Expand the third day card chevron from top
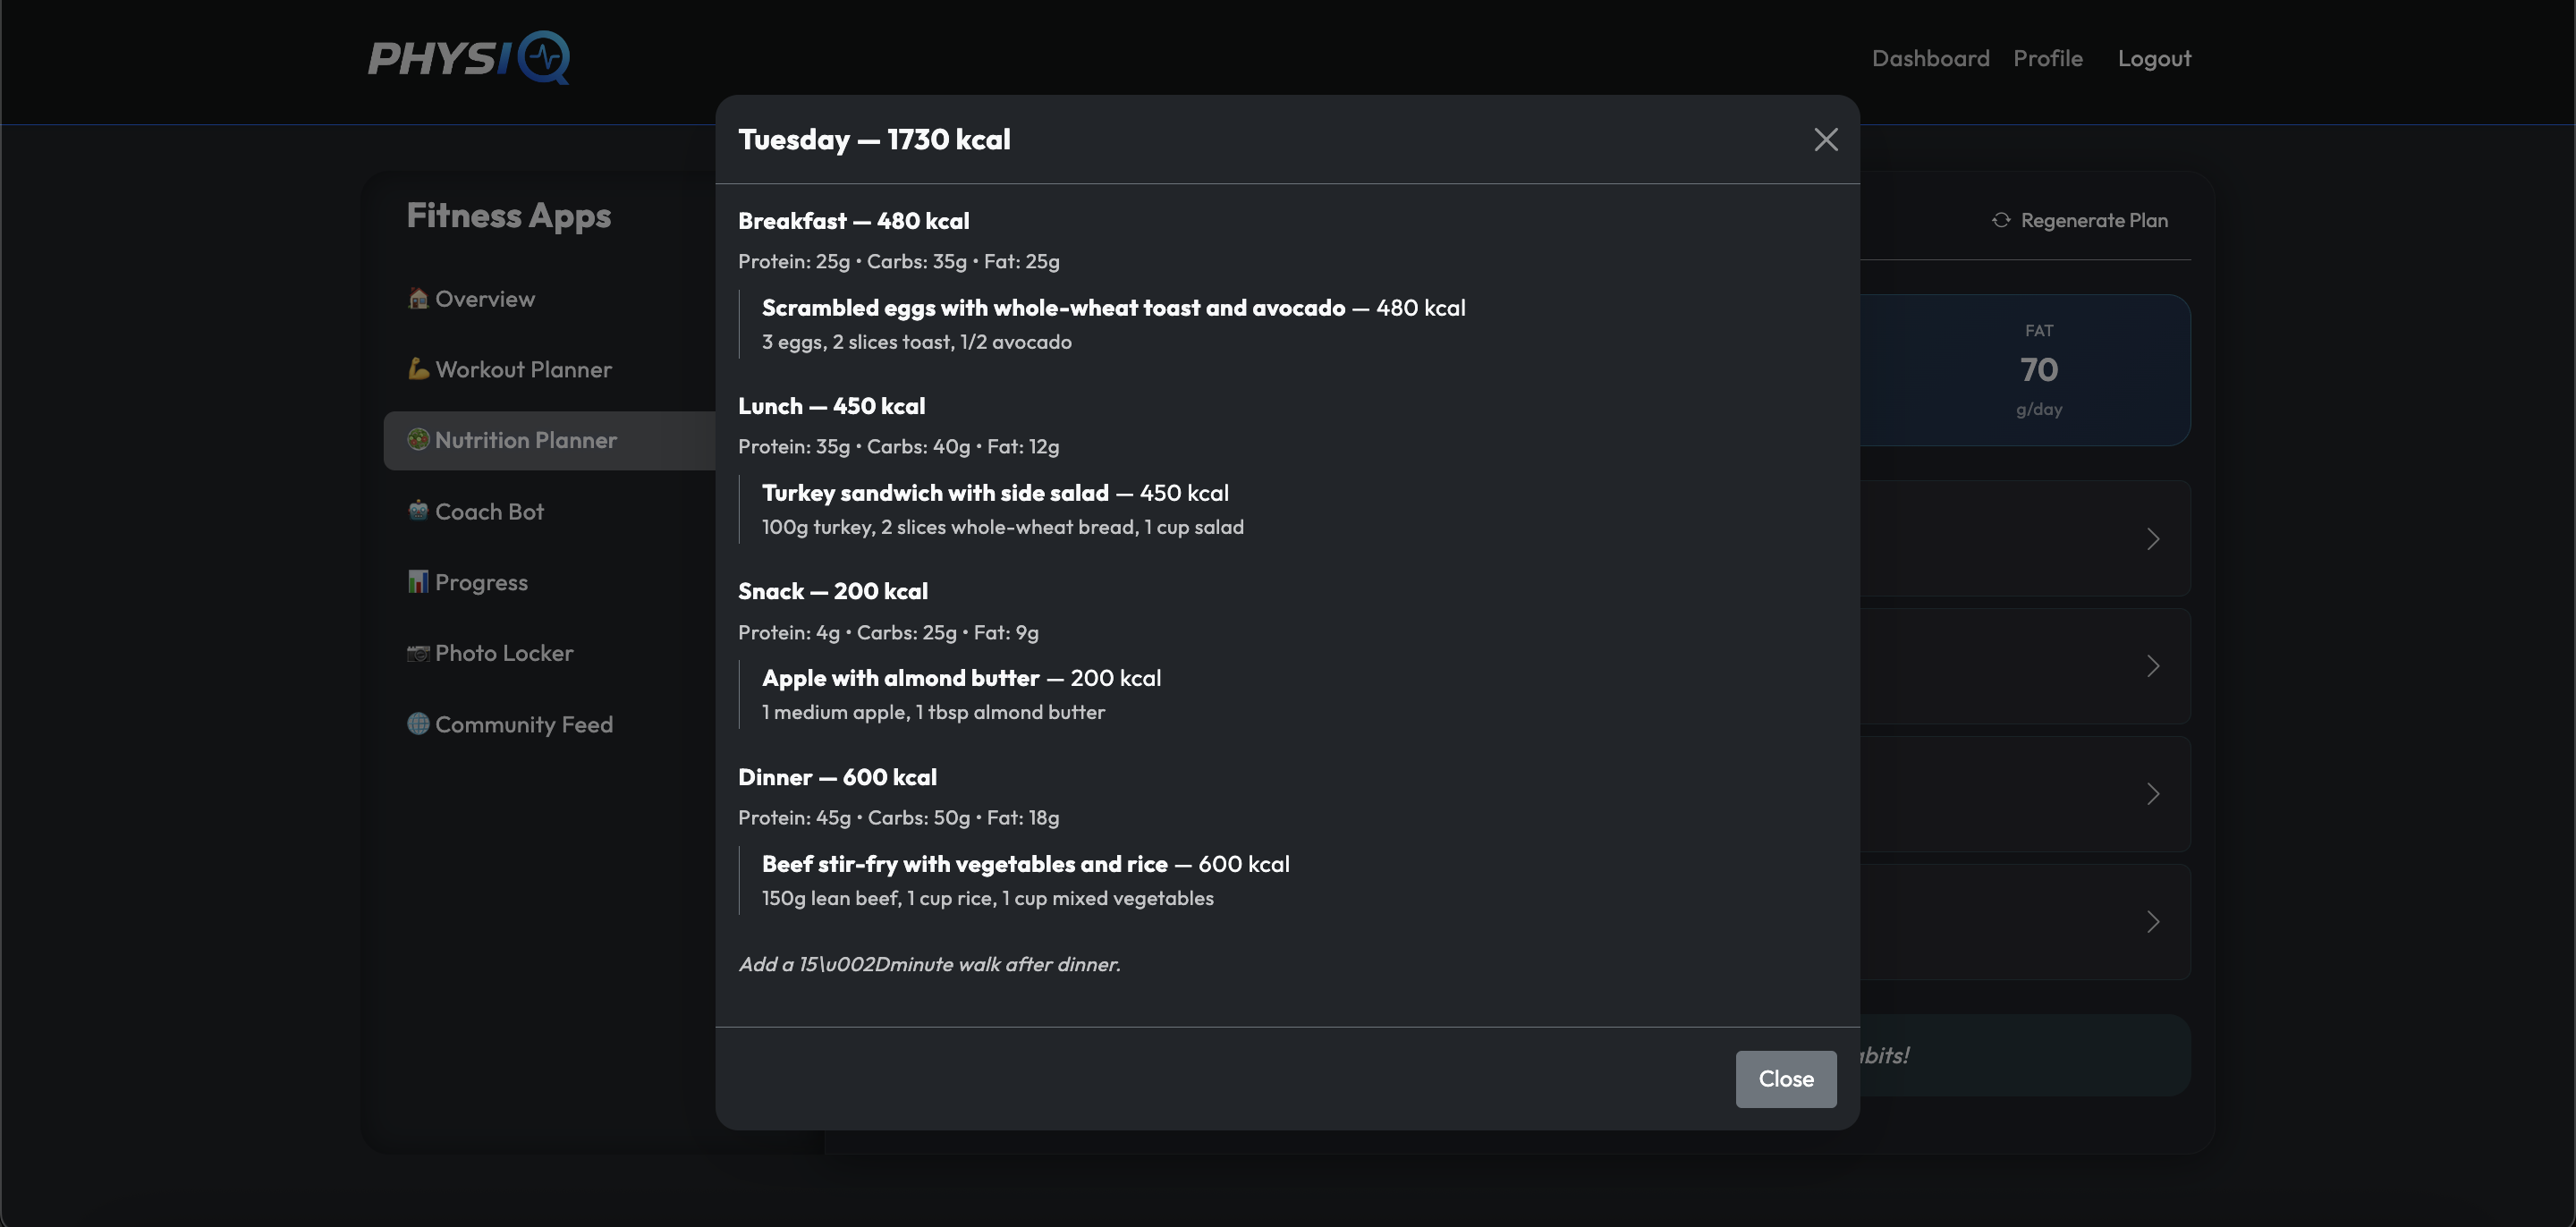The height and width of the screenshot is (1227, 2576). coord(2153,794)
